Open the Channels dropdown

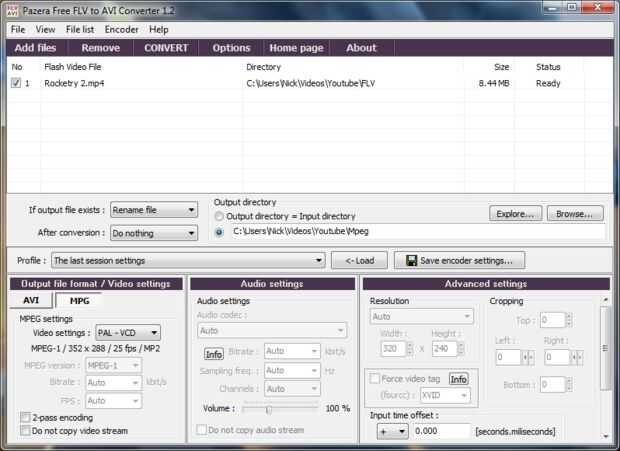coord(292,389)
